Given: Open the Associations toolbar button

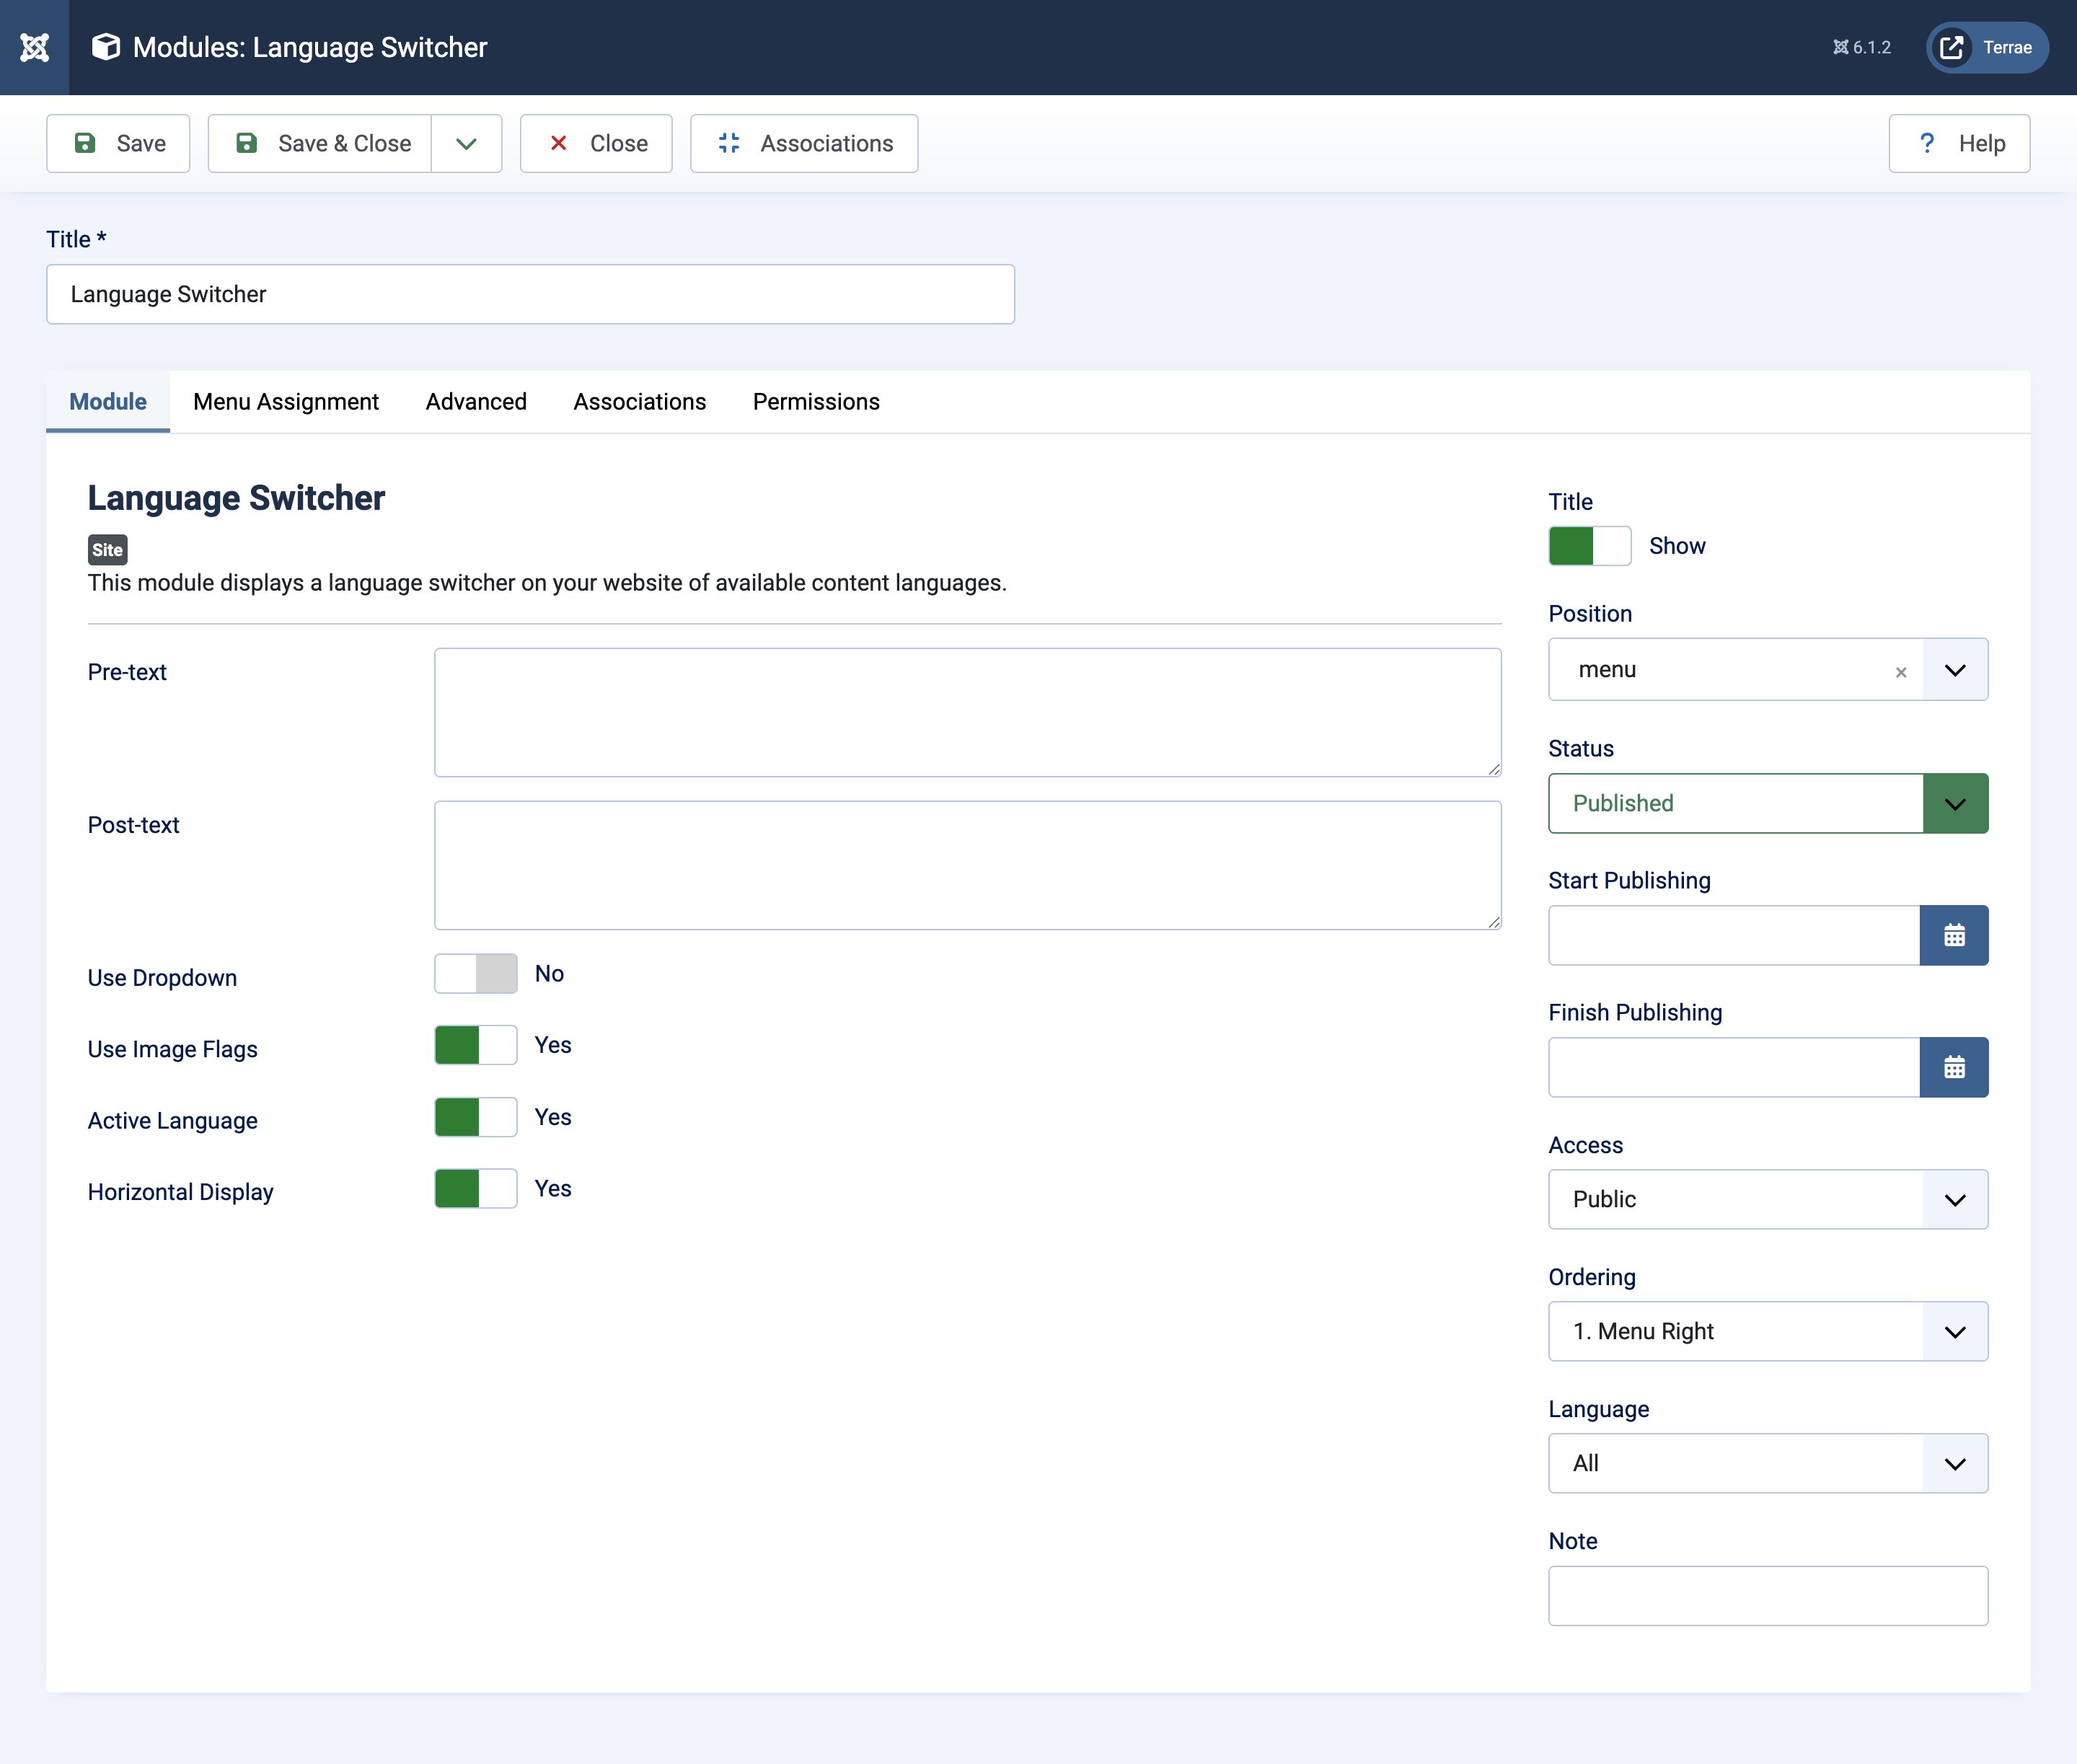Looking at the screenshot, I should pyautogui.click(x=804, y=143).
